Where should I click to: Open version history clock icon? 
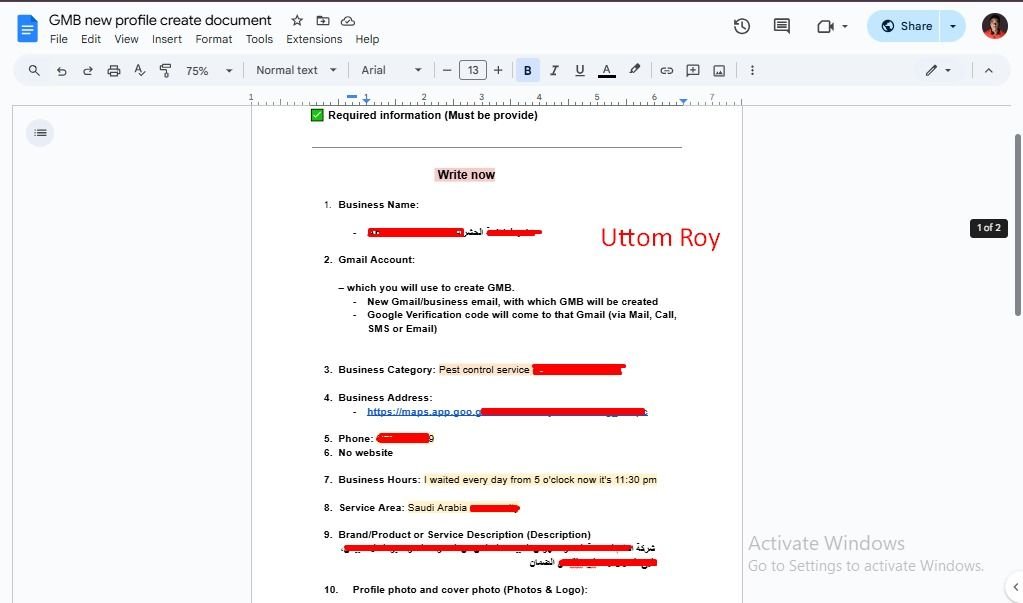[x=742, y=27]
